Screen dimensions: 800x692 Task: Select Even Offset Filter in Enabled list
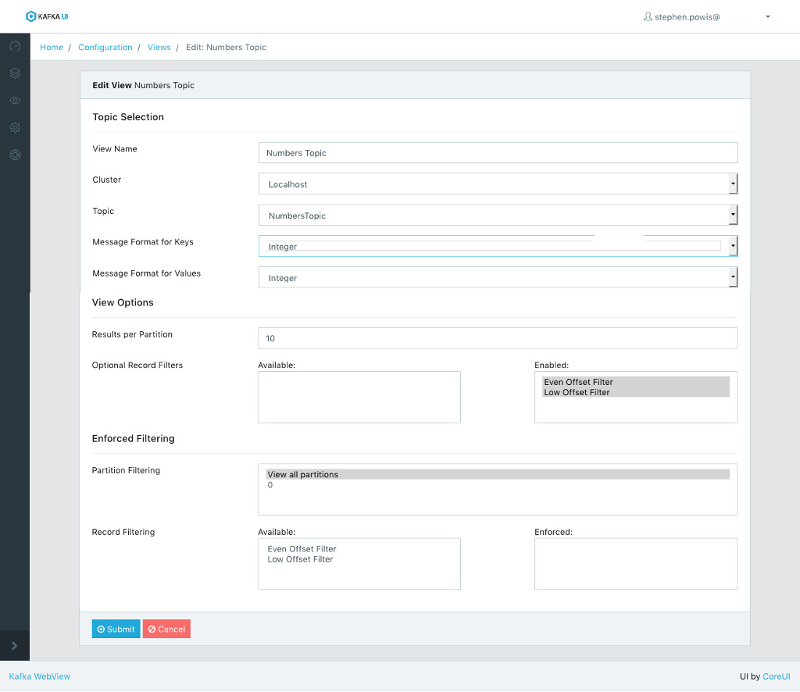(635, 382)
